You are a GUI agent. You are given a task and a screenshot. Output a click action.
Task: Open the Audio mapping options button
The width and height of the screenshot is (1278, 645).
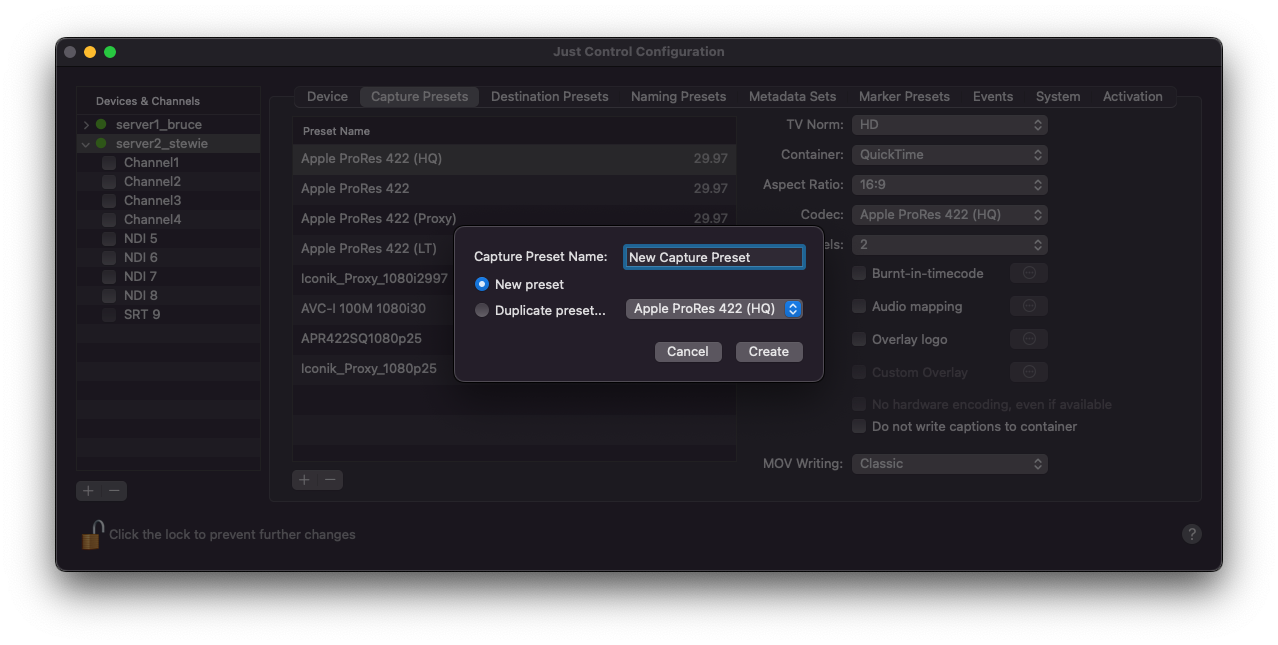click(x=1029, y=306)
